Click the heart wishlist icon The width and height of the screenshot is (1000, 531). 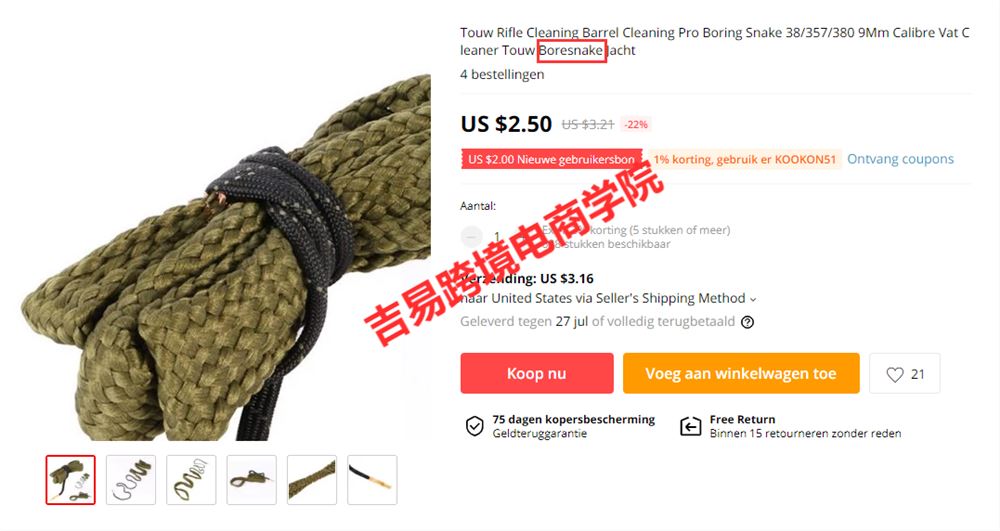[x=895, y=374]
